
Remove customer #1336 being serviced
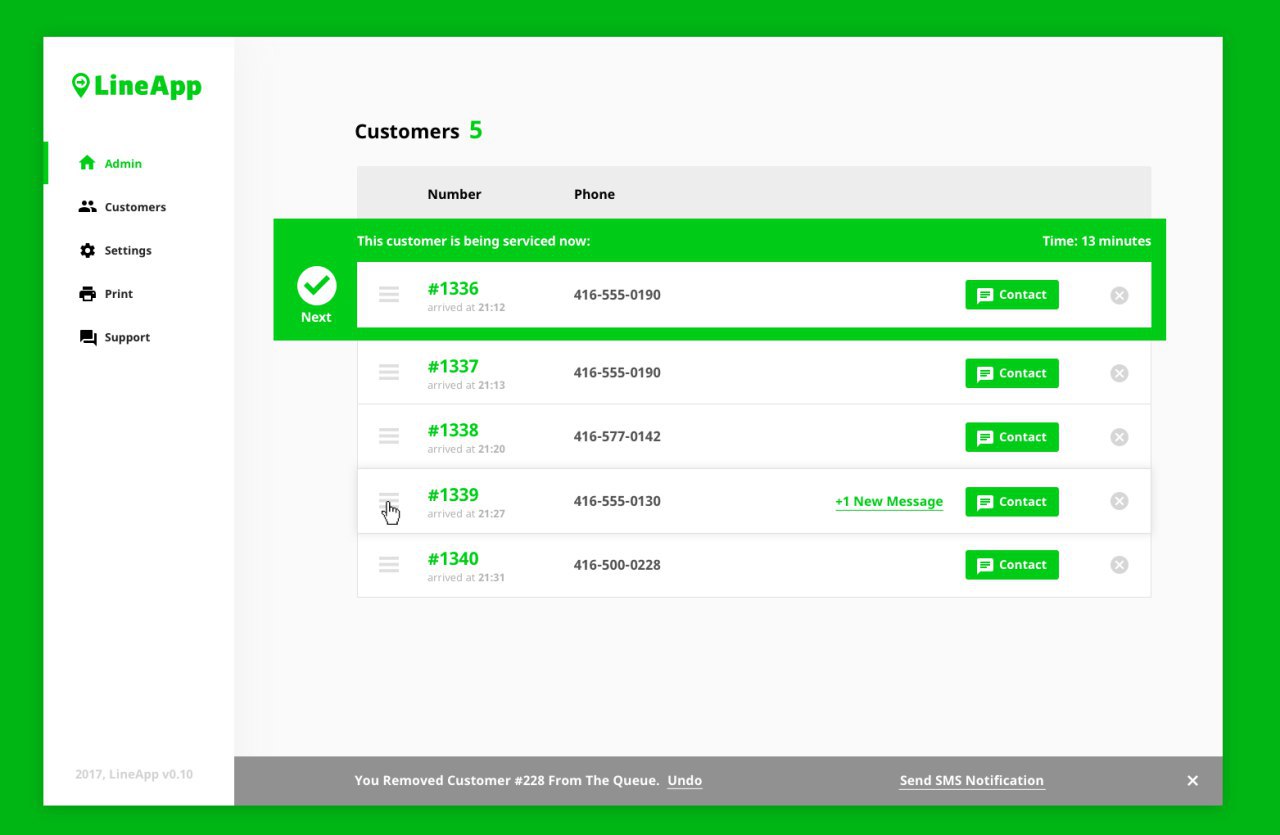pos(1119,295)
